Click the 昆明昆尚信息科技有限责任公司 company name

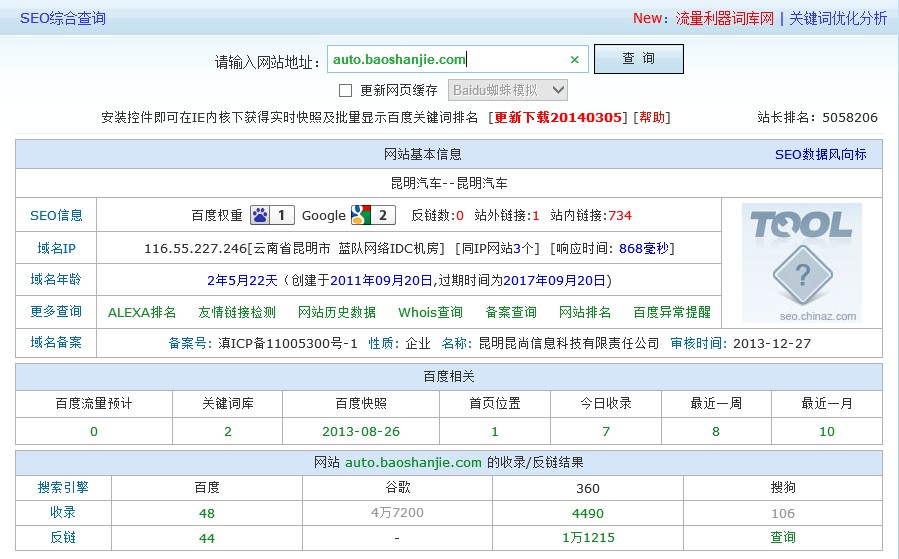(x=569, y=343)
